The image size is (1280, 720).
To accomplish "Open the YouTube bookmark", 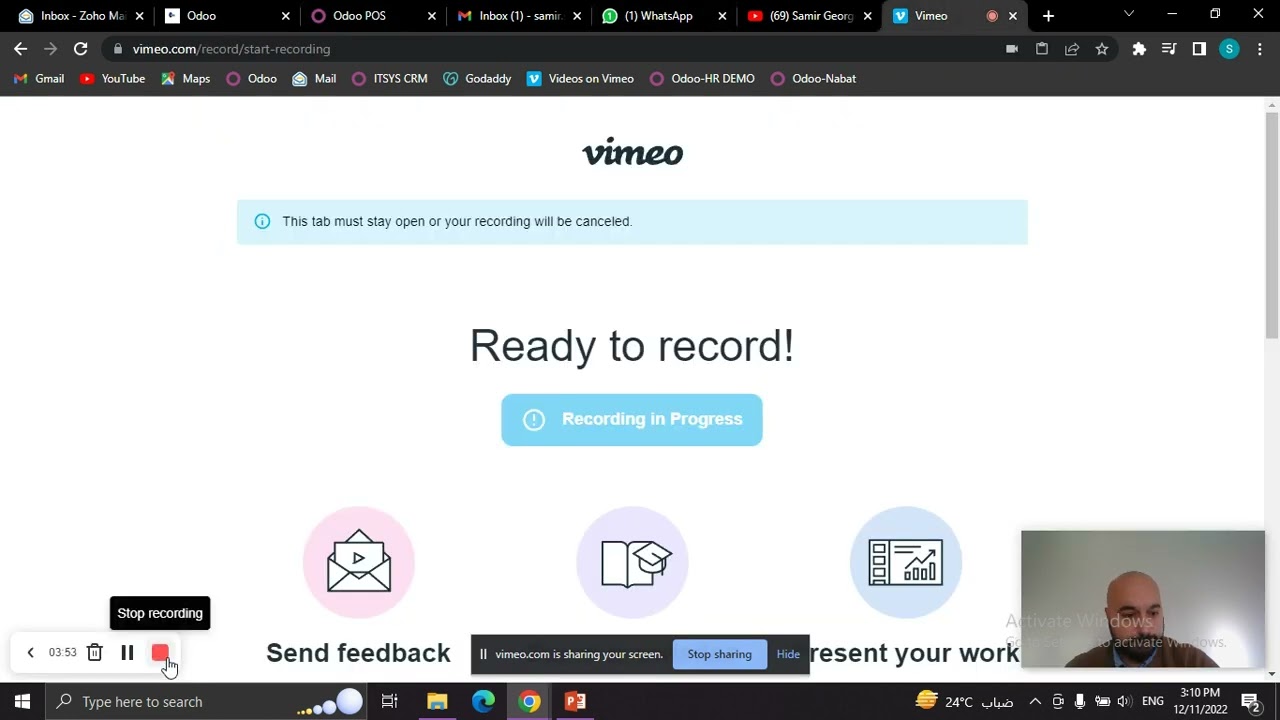I will 113,79.
